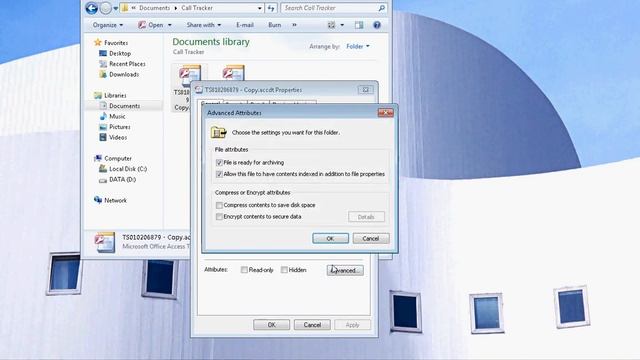Click the folder settings icon in Advanced Attributes
The width and height of the screenshot is (640, 360).
(218, 132)
